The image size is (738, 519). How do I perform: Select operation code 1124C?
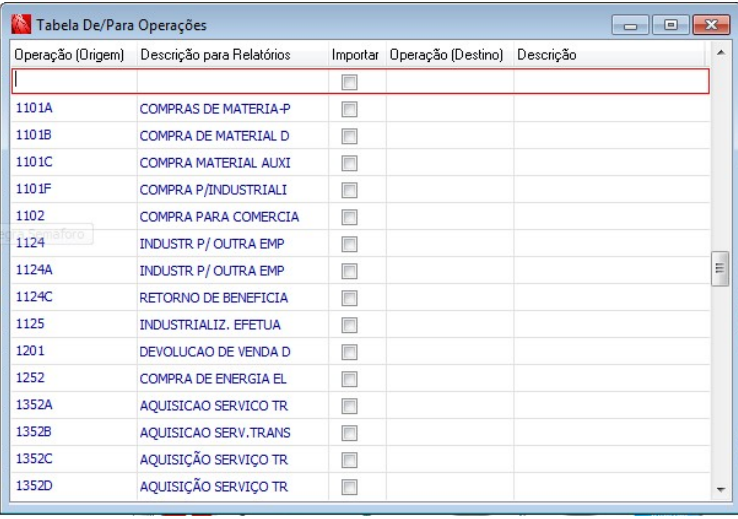point(34,297)
